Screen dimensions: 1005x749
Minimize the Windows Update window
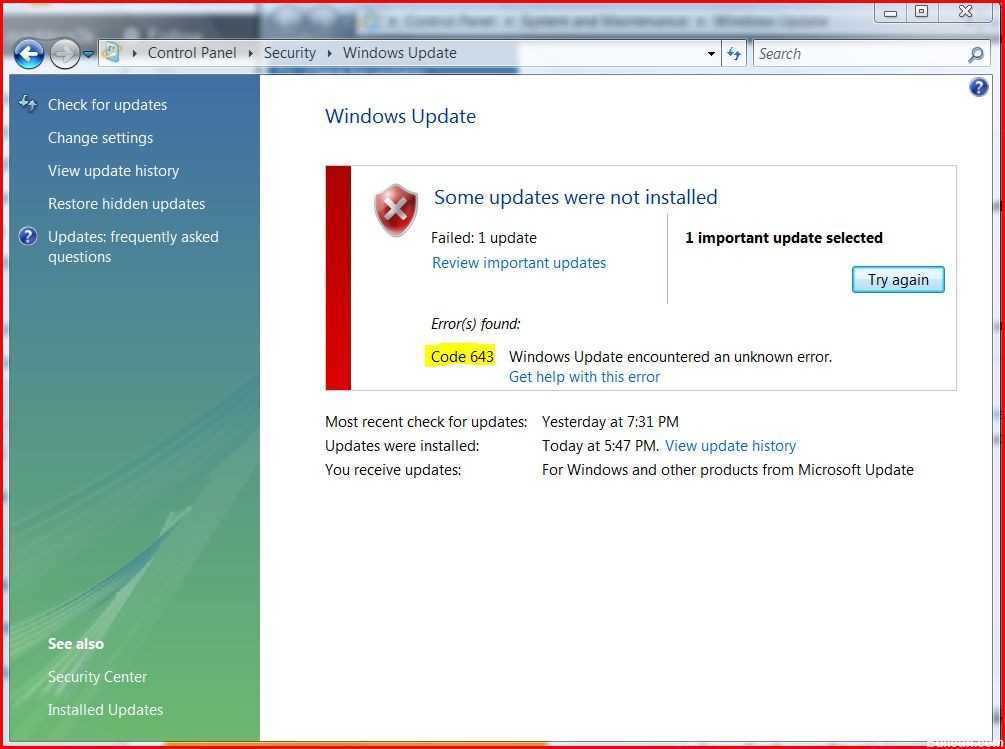pyautogui.click(x=890, y=12)
